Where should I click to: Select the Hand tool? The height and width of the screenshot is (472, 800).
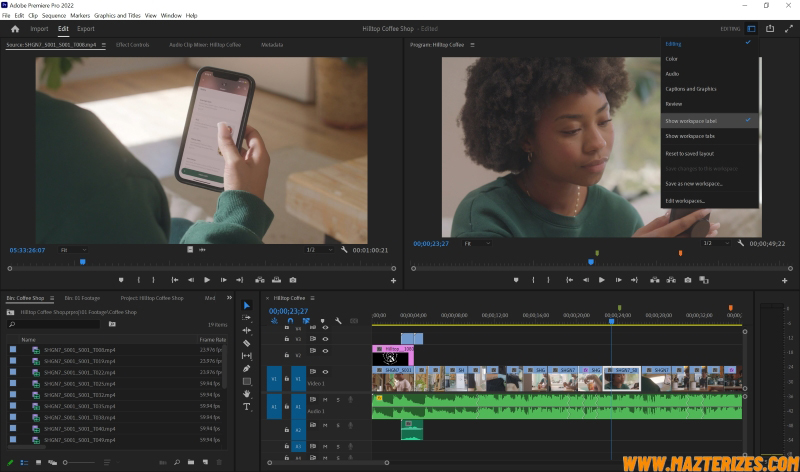pyautogui.click(x=247, y=394)
